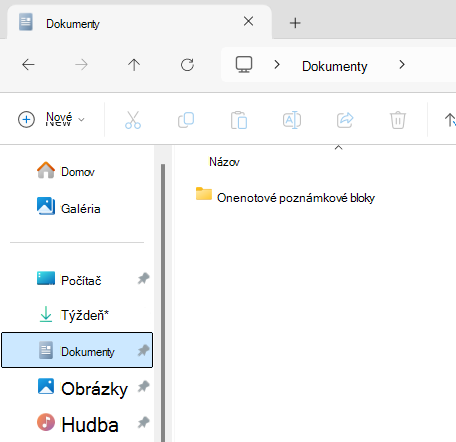Sort by the Názov column header
456x442 pixels.
pyautogui.click(x=224, y=162)
